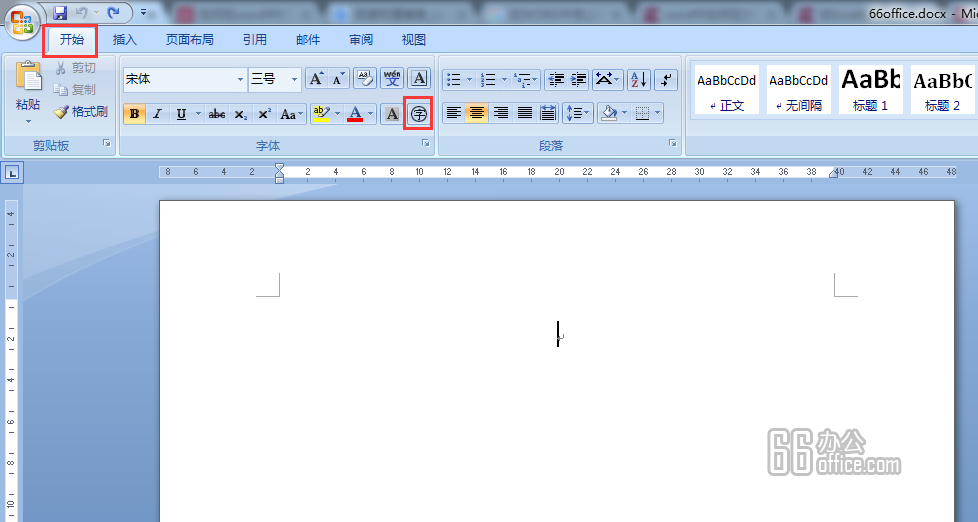Apply the 标题 1 style
978x522 pixels.
pos(871,90)
